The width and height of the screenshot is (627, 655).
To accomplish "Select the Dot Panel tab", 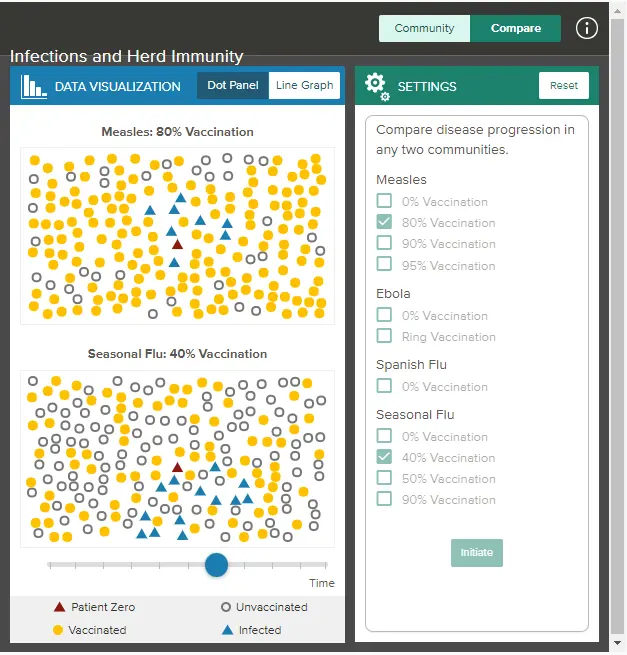I will pos(233,86).
